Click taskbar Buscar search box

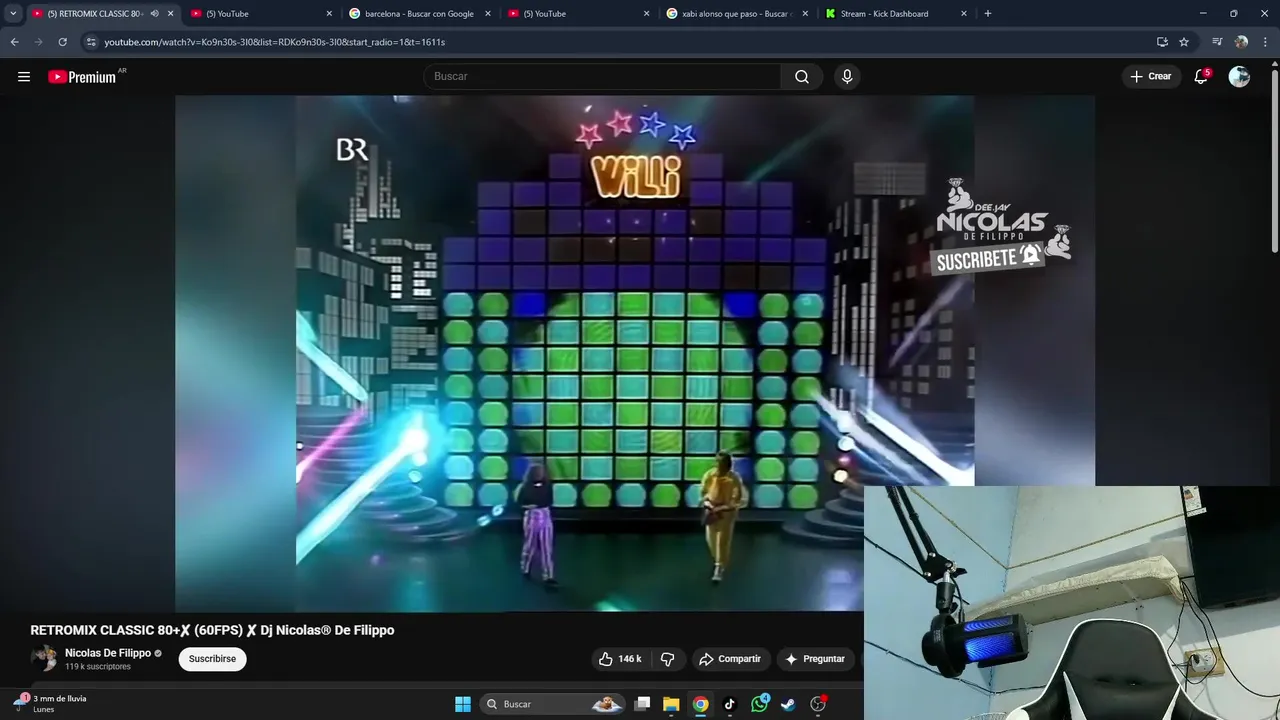click(554, 704)
